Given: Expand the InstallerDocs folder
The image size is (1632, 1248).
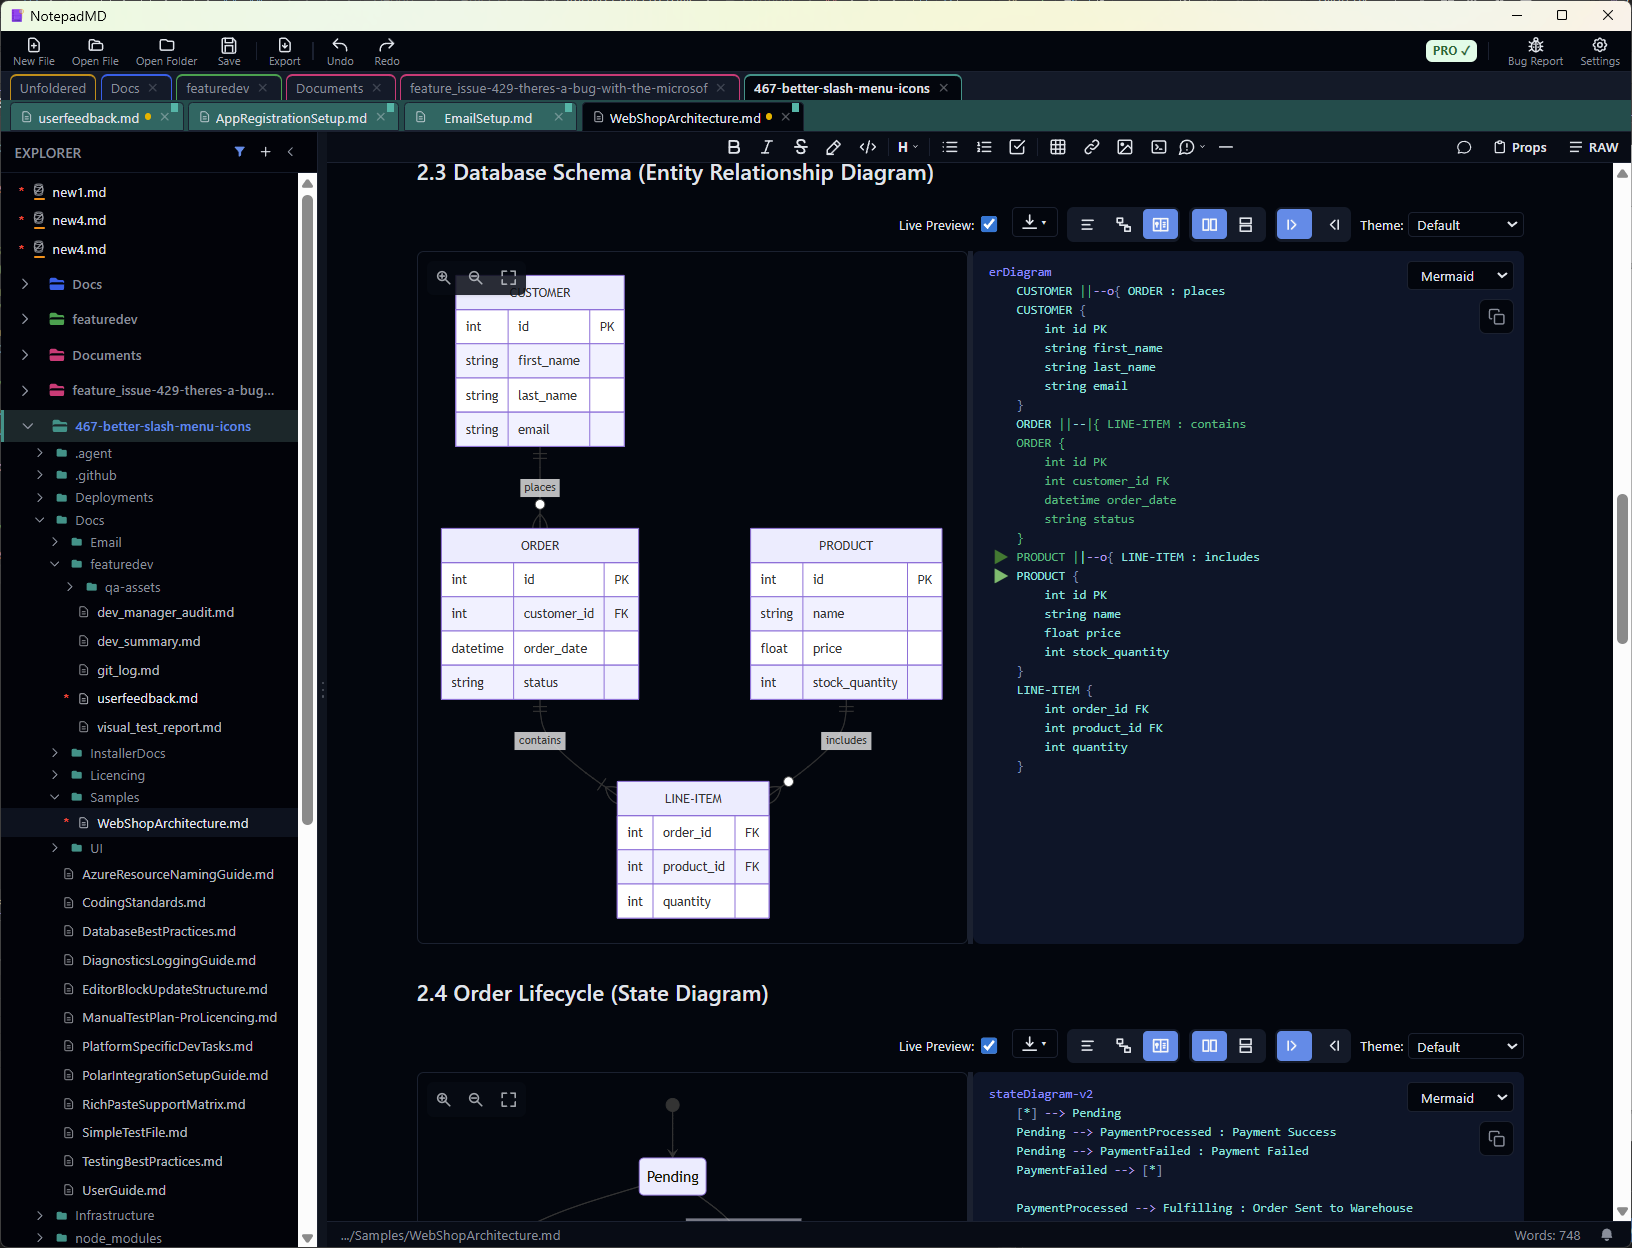Looking at the screenshot, I should tap(55, 753).
